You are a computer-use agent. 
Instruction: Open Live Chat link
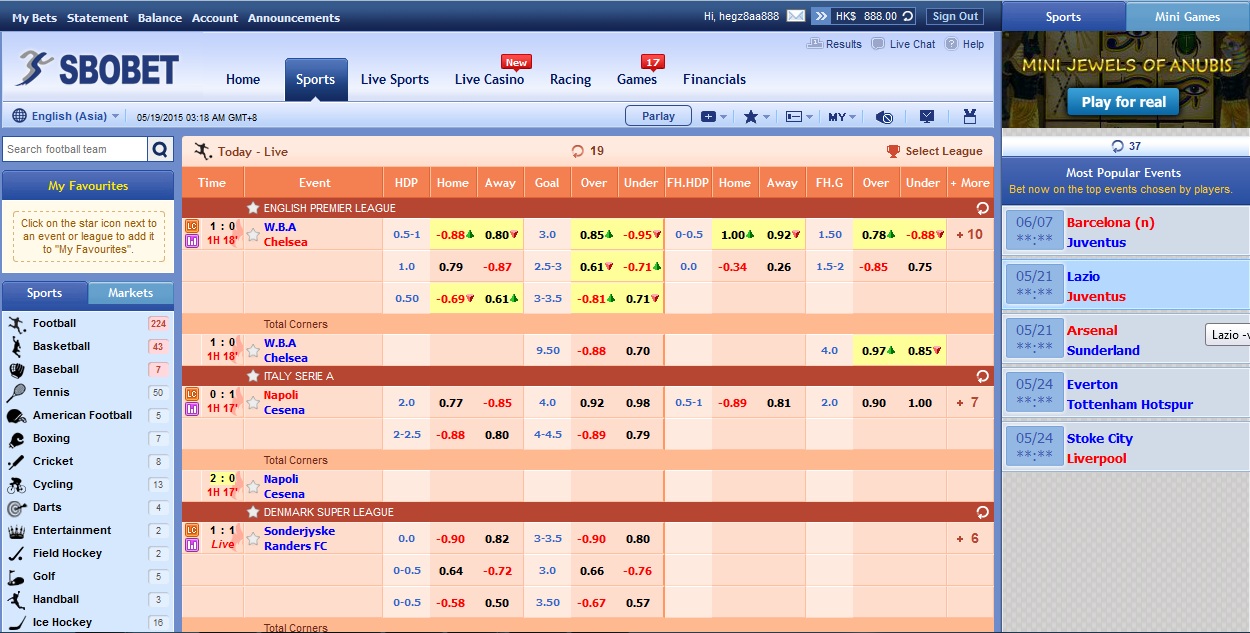[x=904, y=44]
